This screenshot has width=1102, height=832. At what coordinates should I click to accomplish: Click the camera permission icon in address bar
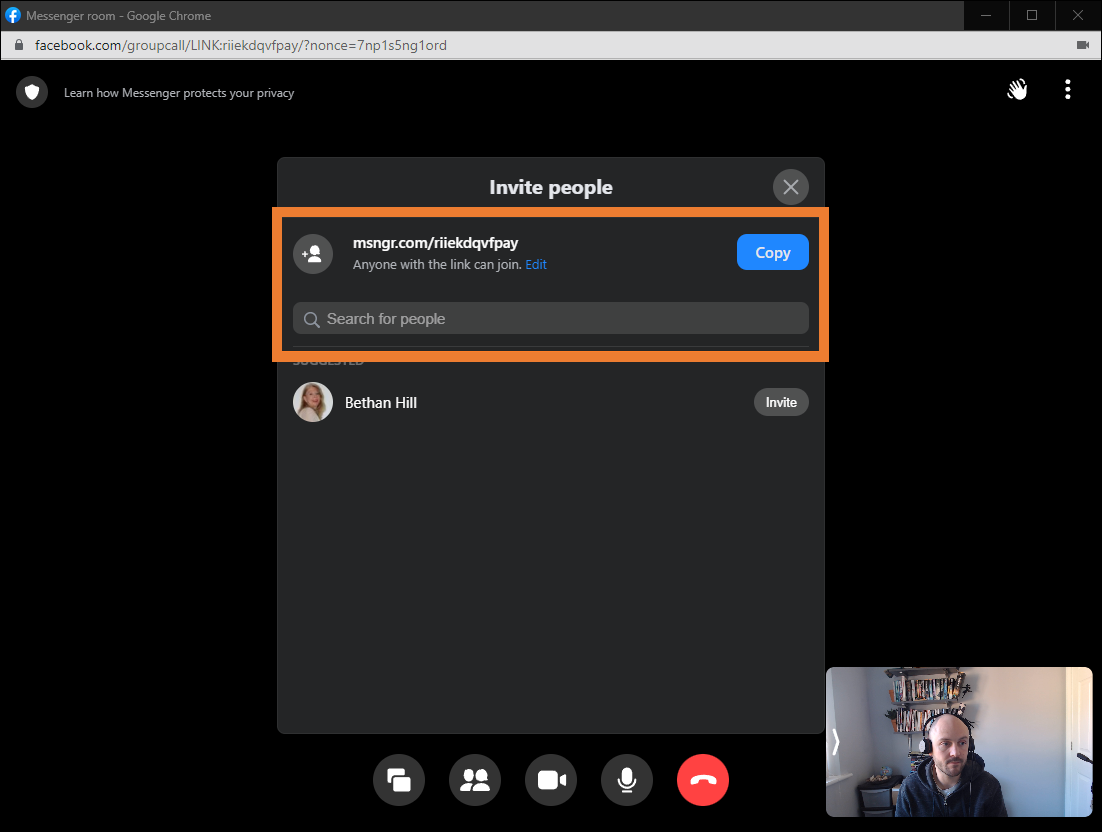[x=1082, y=45]
